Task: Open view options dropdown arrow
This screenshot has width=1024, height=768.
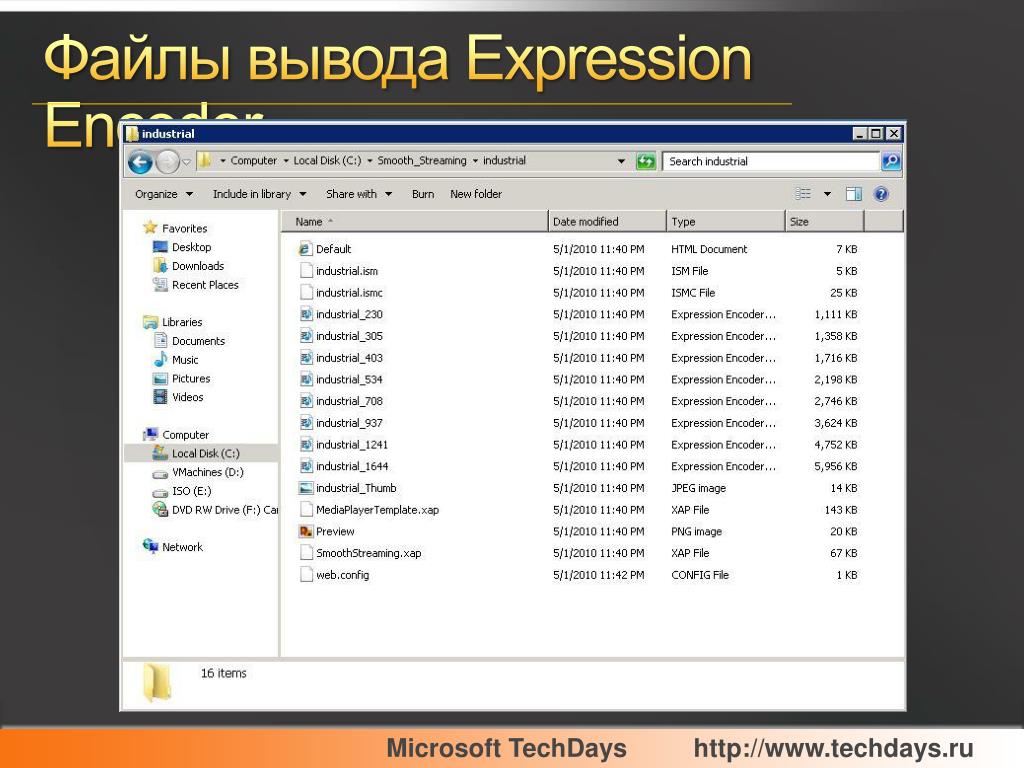Action: click(827, 194)
